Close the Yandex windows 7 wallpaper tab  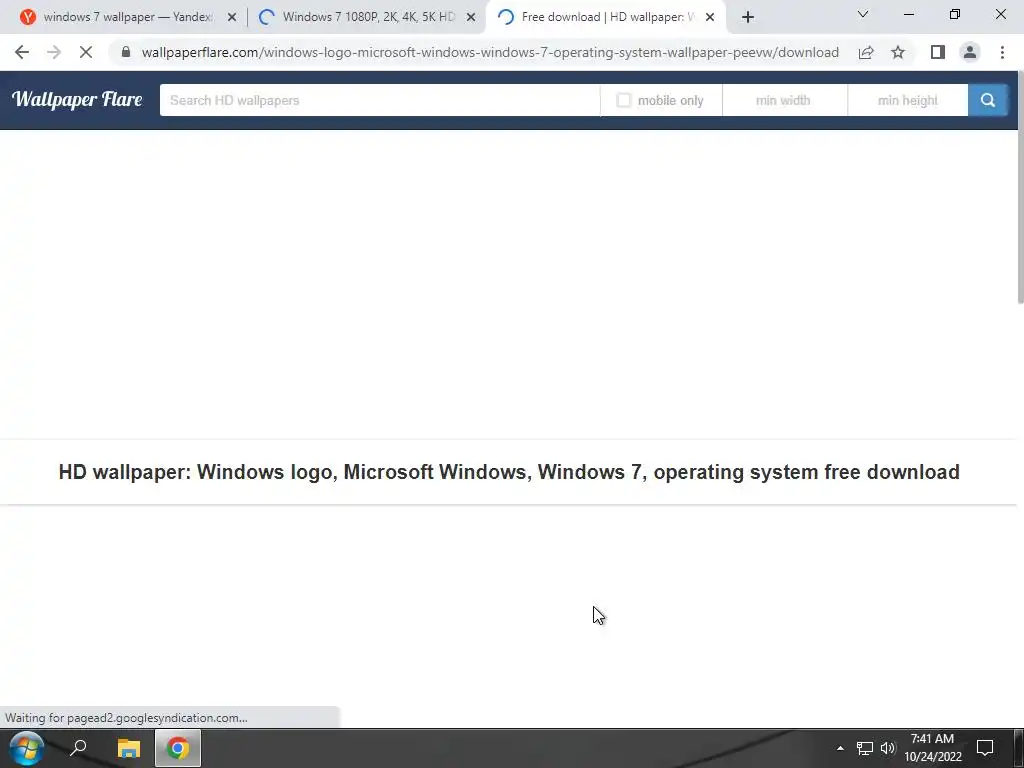click(232, 18)
